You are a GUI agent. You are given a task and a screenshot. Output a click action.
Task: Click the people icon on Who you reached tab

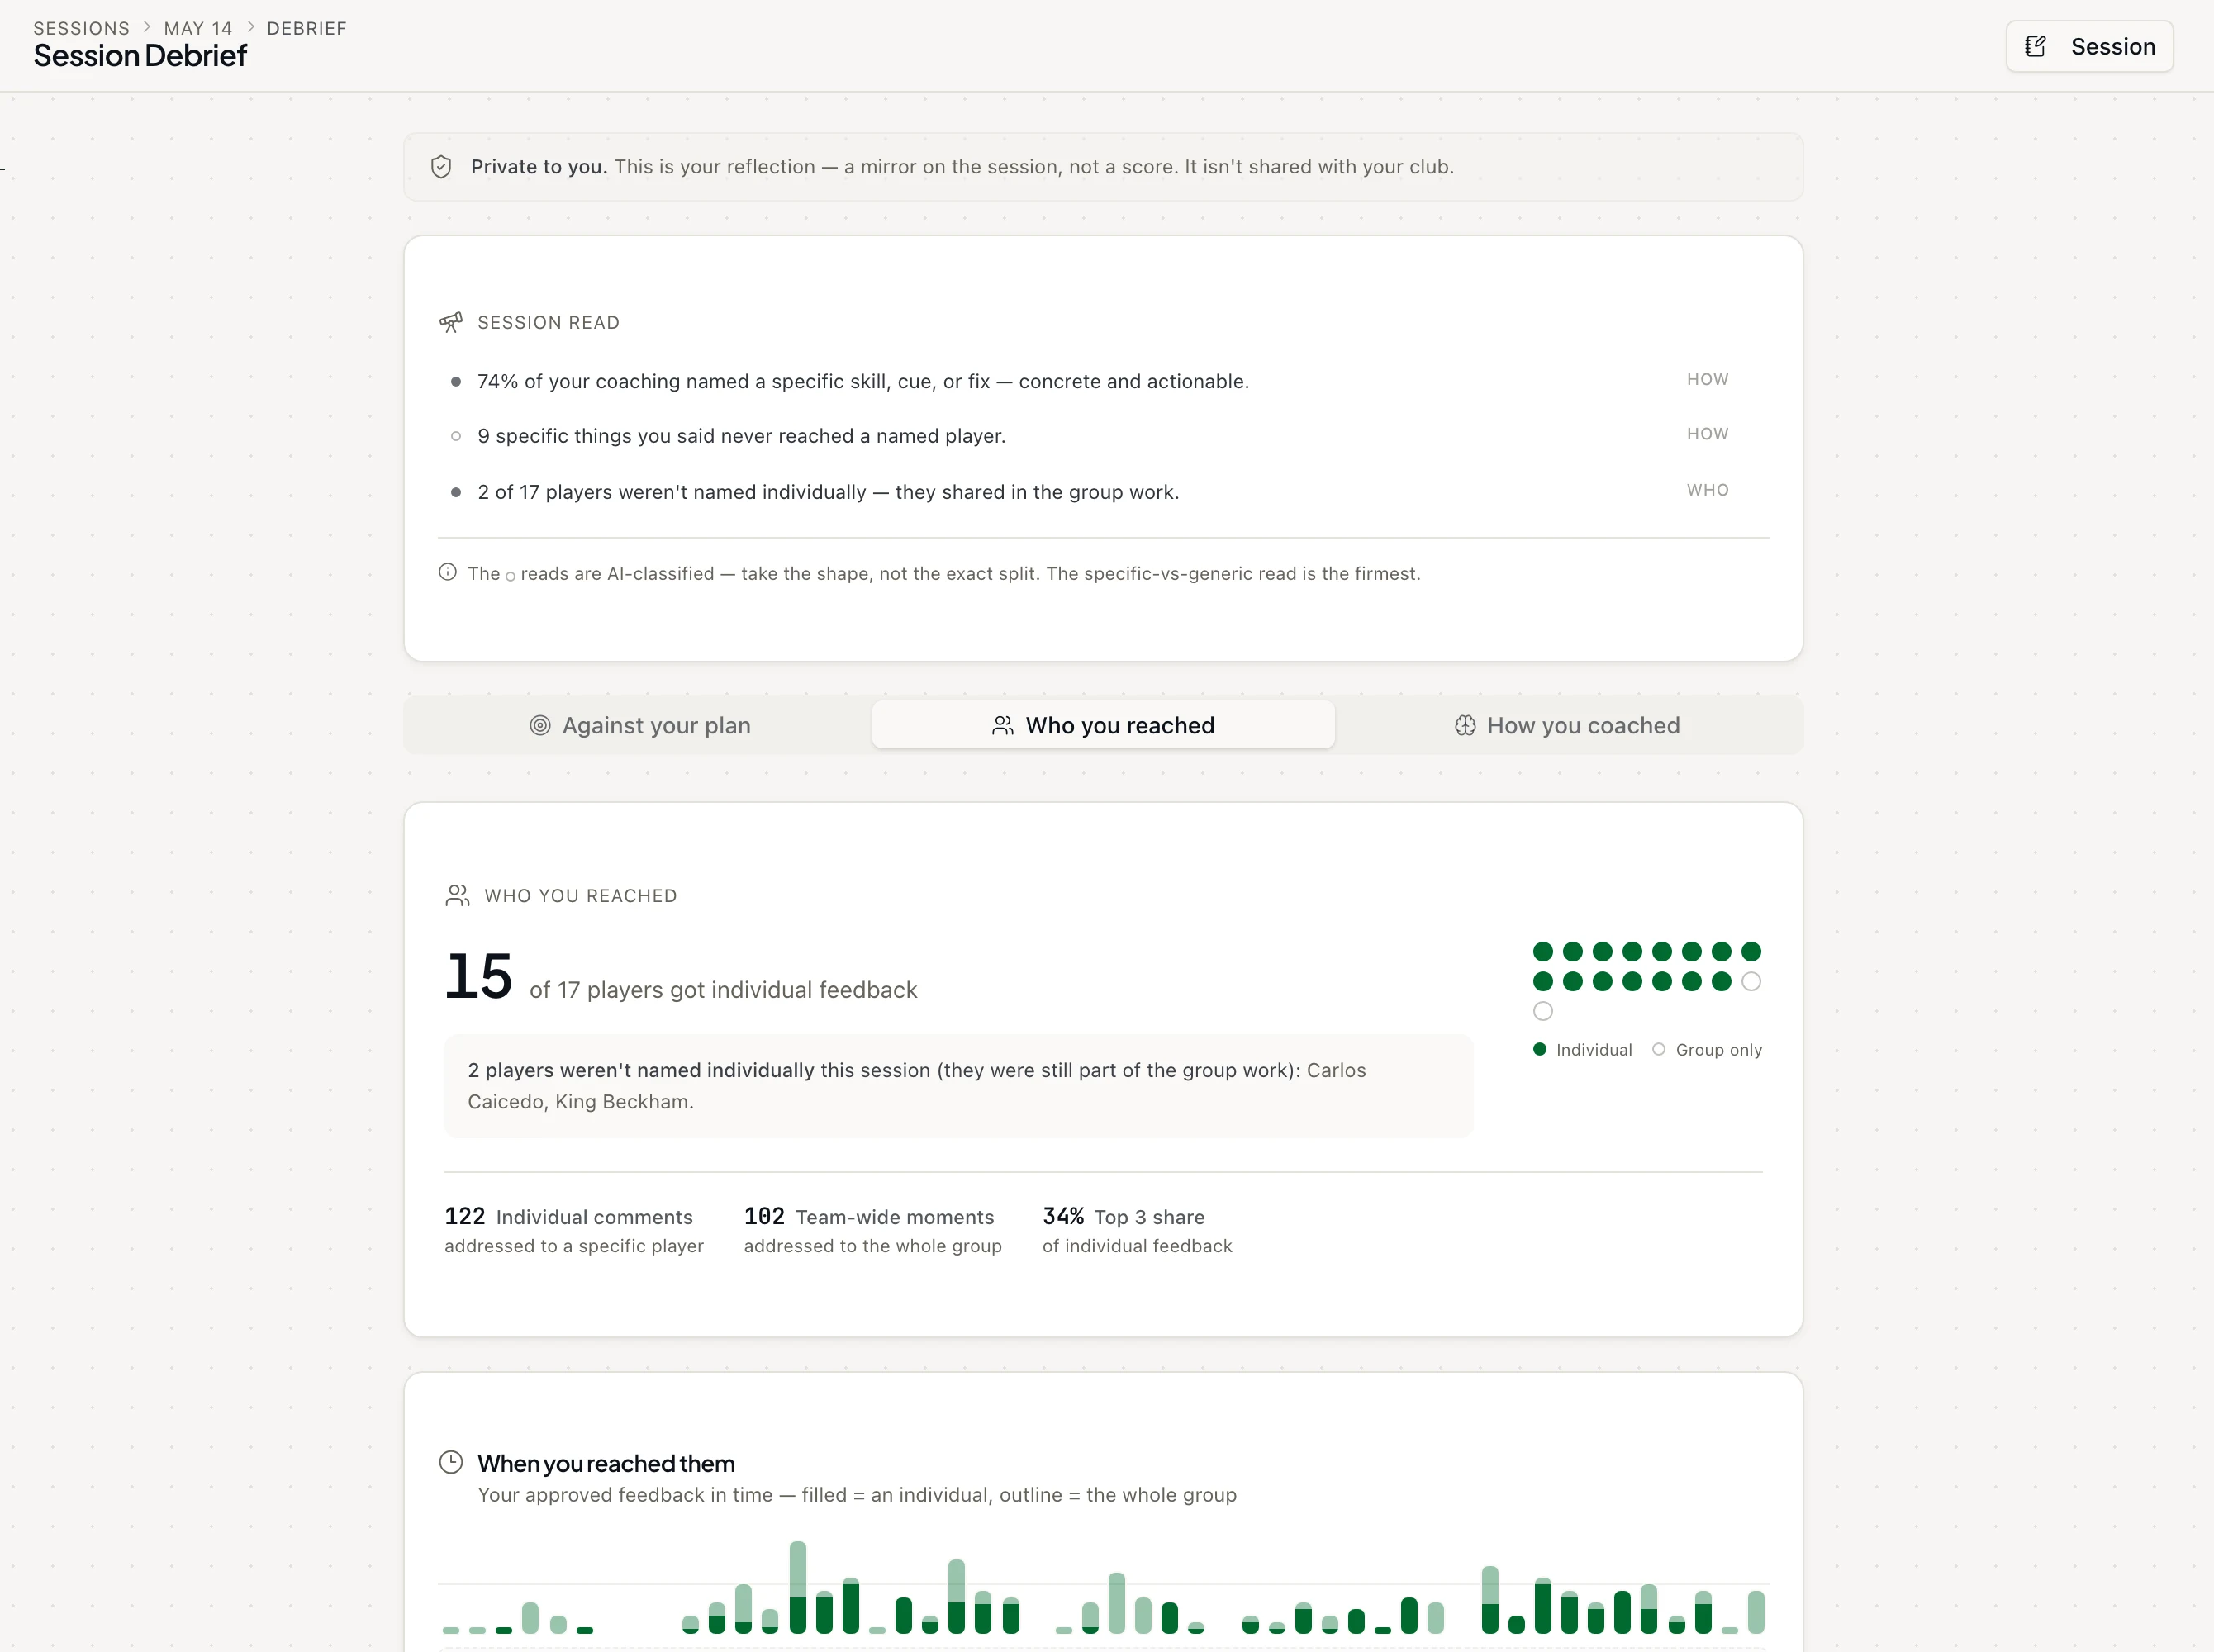[1003, 726]
